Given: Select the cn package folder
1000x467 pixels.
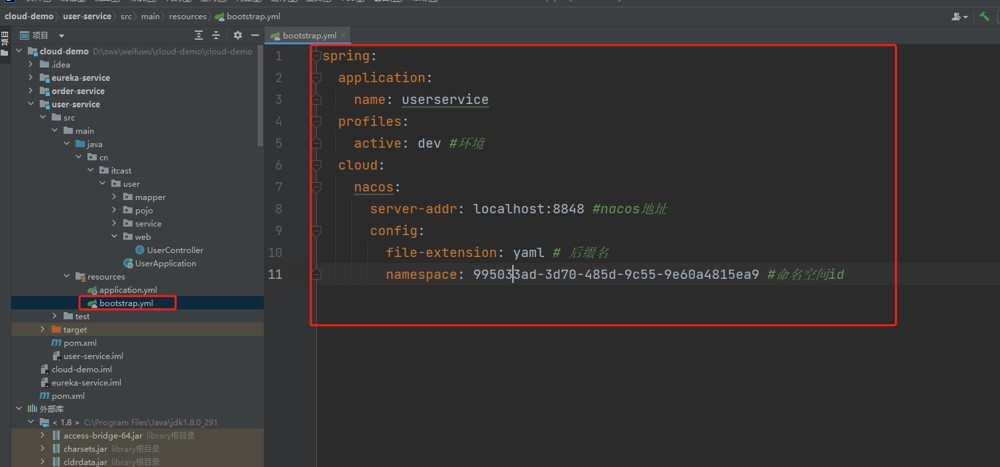Looking at the screenshot, I should point(98,158).
